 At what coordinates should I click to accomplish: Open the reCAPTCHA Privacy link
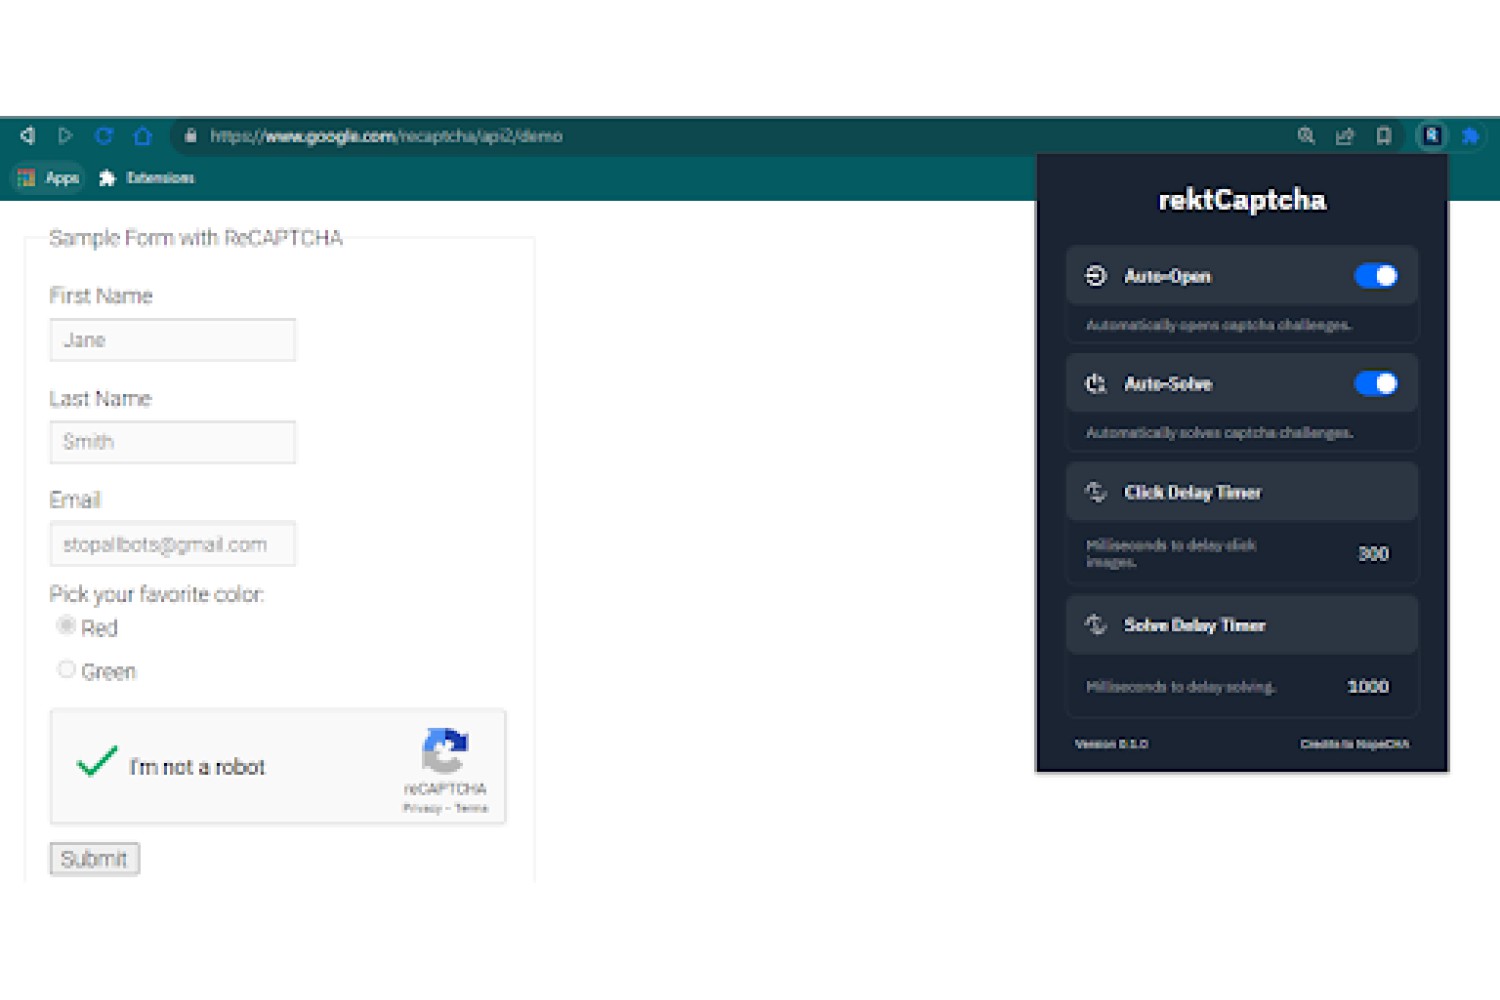coord(422,808)
